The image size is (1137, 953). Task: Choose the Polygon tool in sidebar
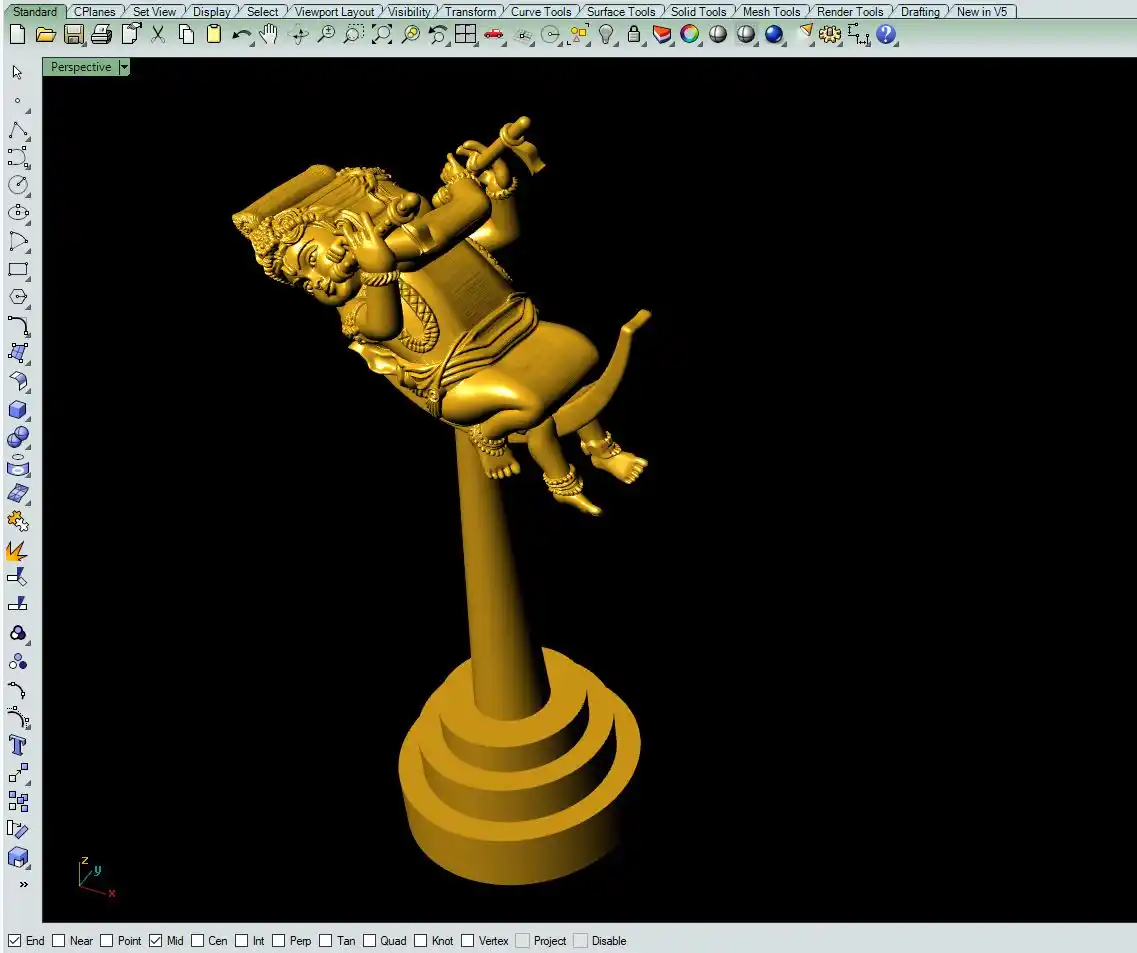18,297
